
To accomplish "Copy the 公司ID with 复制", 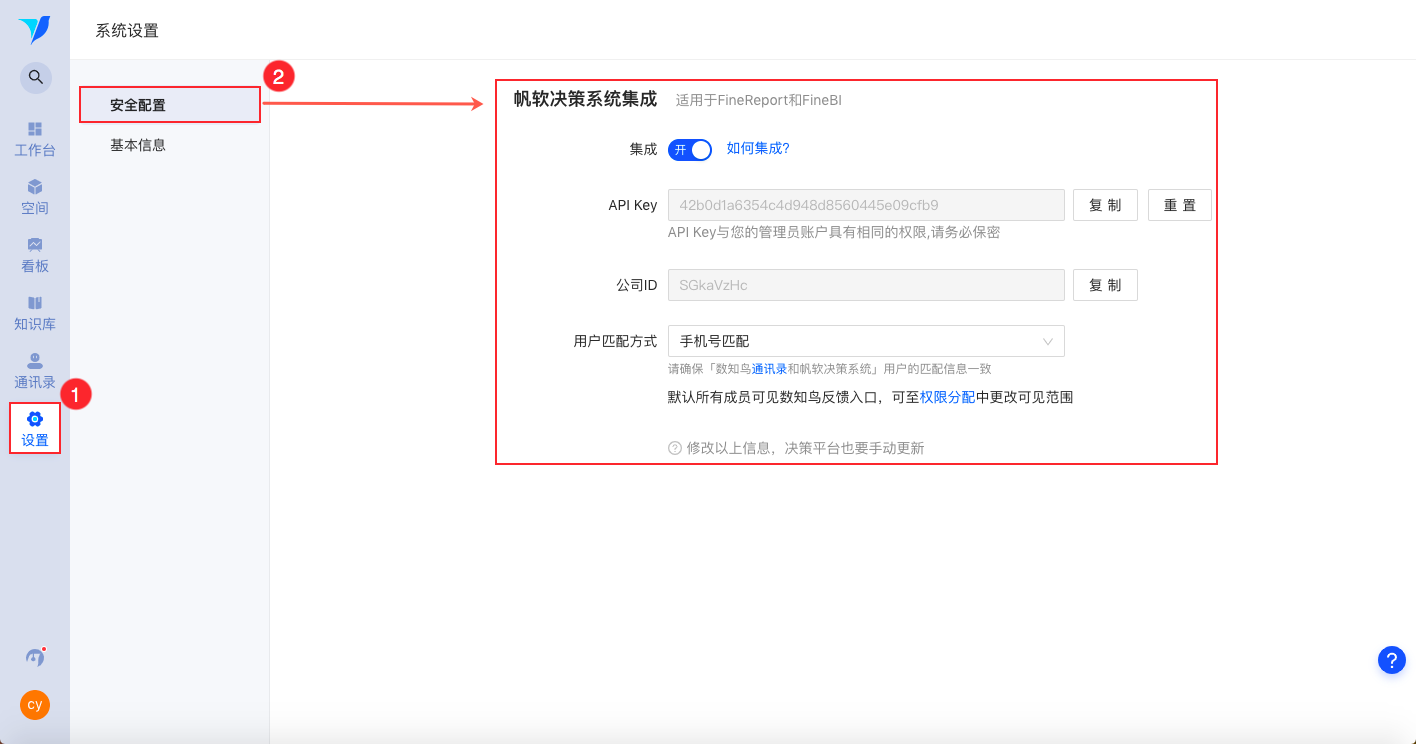I will click(1105, 285).
